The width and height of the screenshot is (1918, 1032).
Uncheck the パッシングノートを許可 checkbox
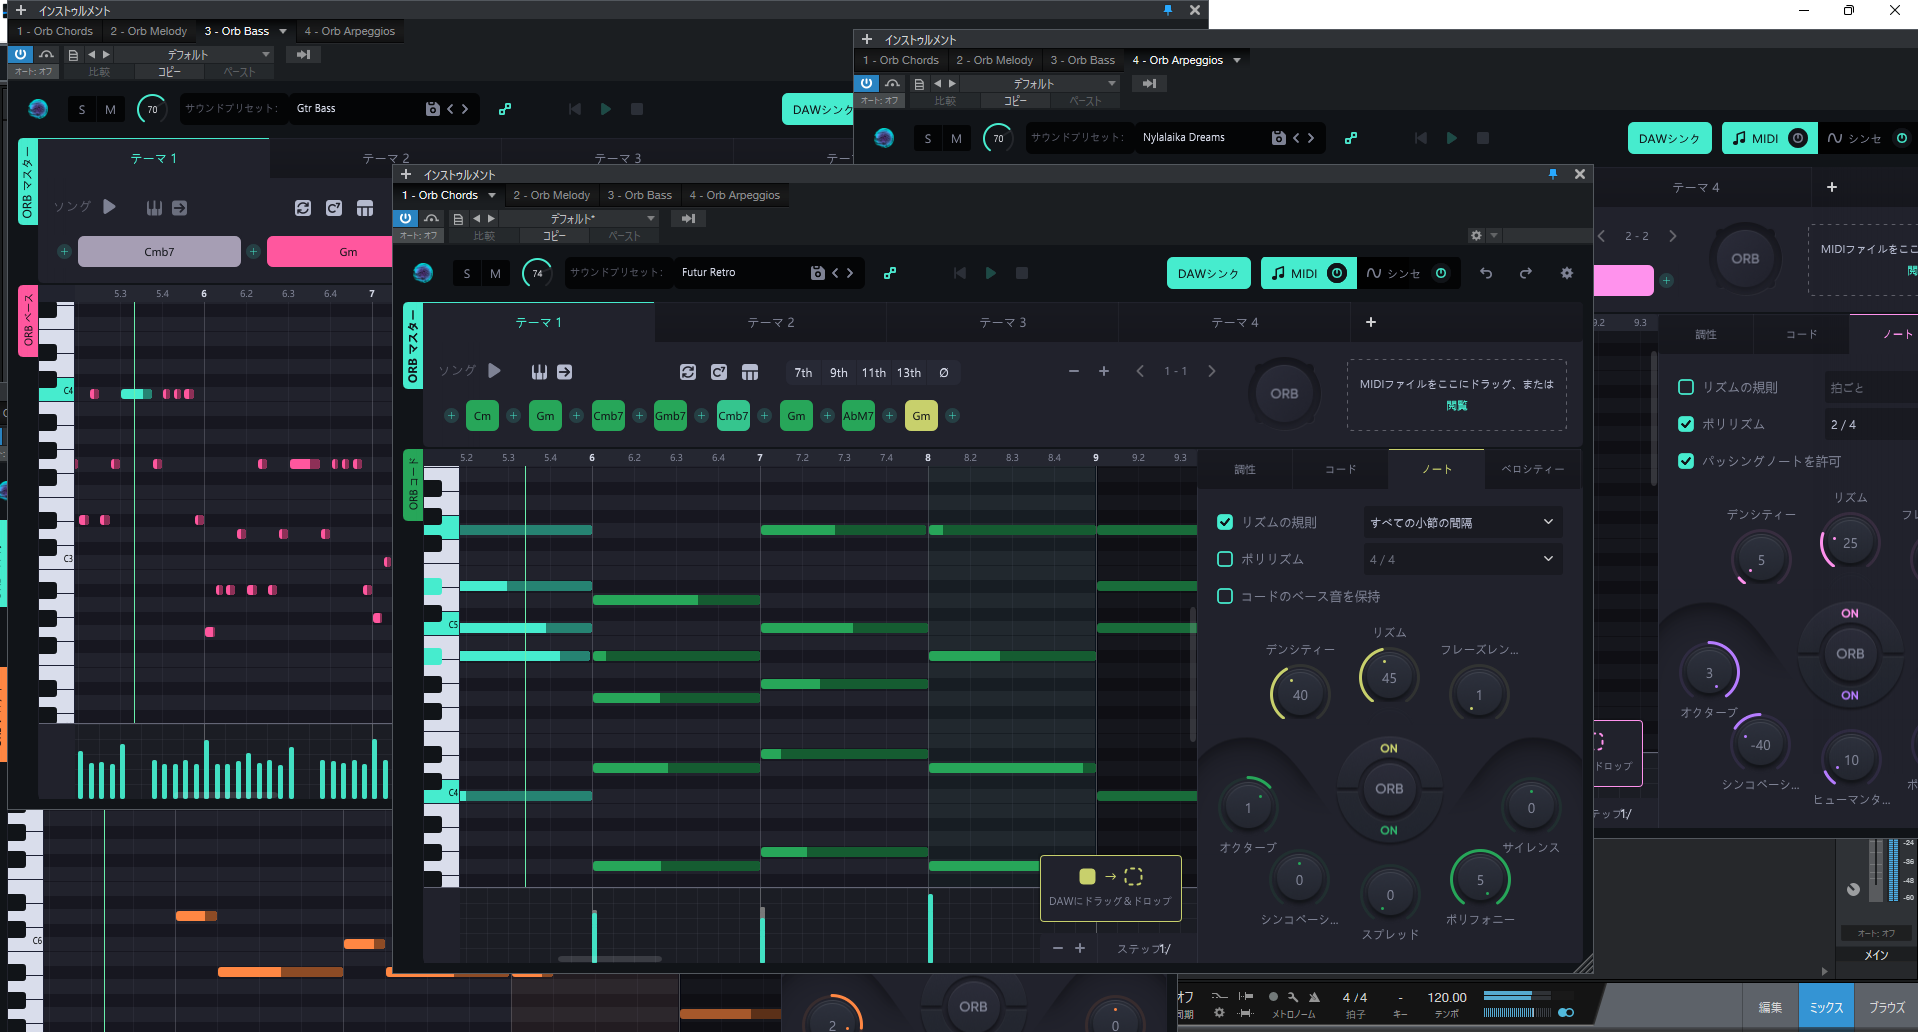click(1686, 461)
